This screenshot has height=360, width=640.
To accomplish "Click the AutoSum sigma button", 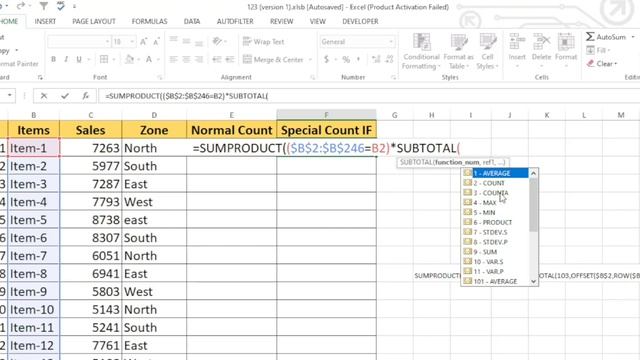I will click(x=606, y=37).
